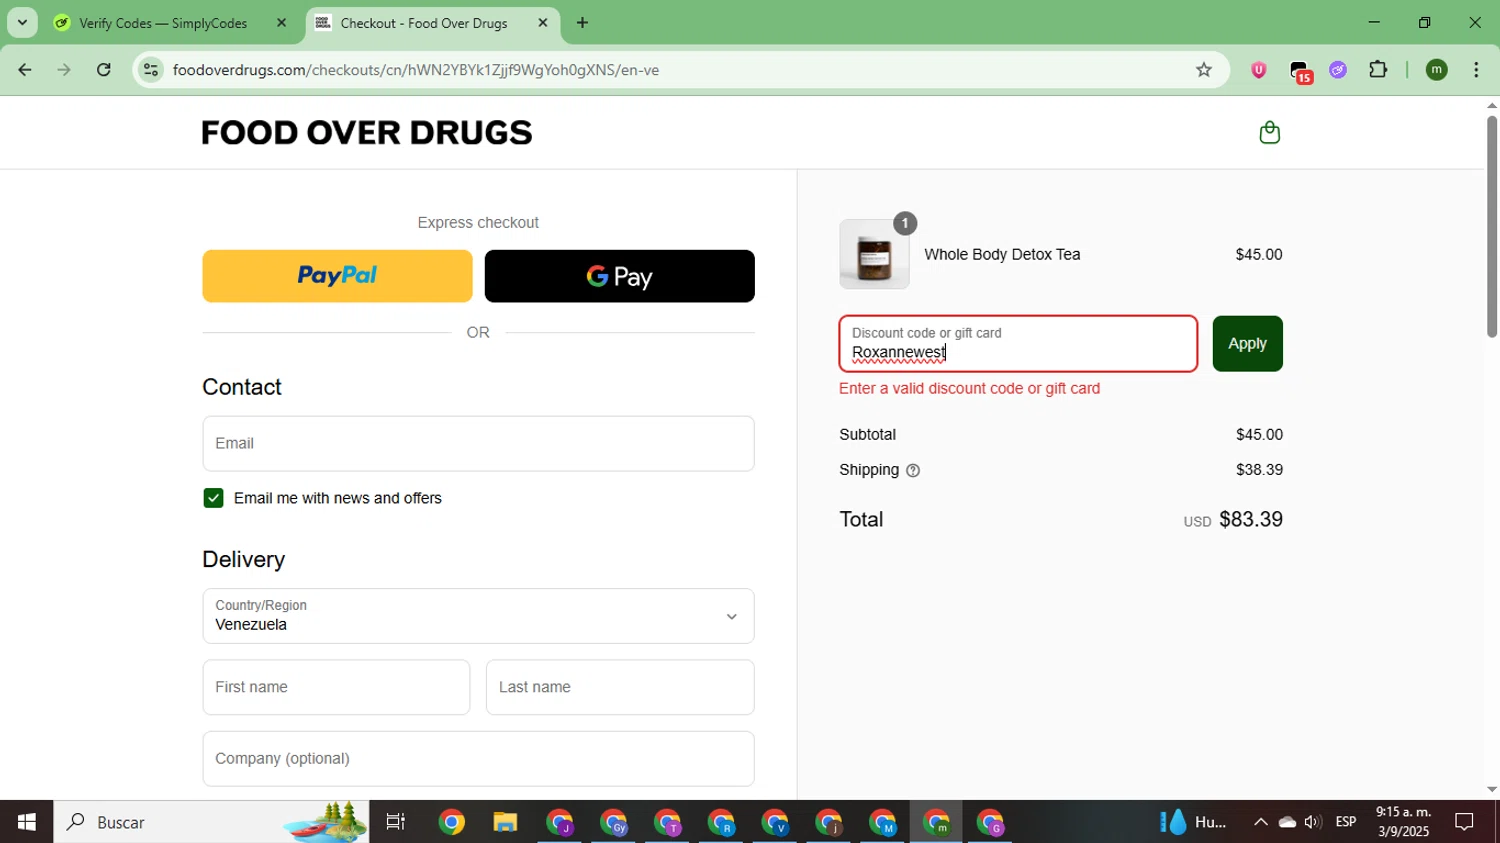Image resolution: width=1500 pixels, height=843 pixels.
Task: Open the OneDrive cloud tray icon
Action: pyautogui.click(x=1287, y=822)
